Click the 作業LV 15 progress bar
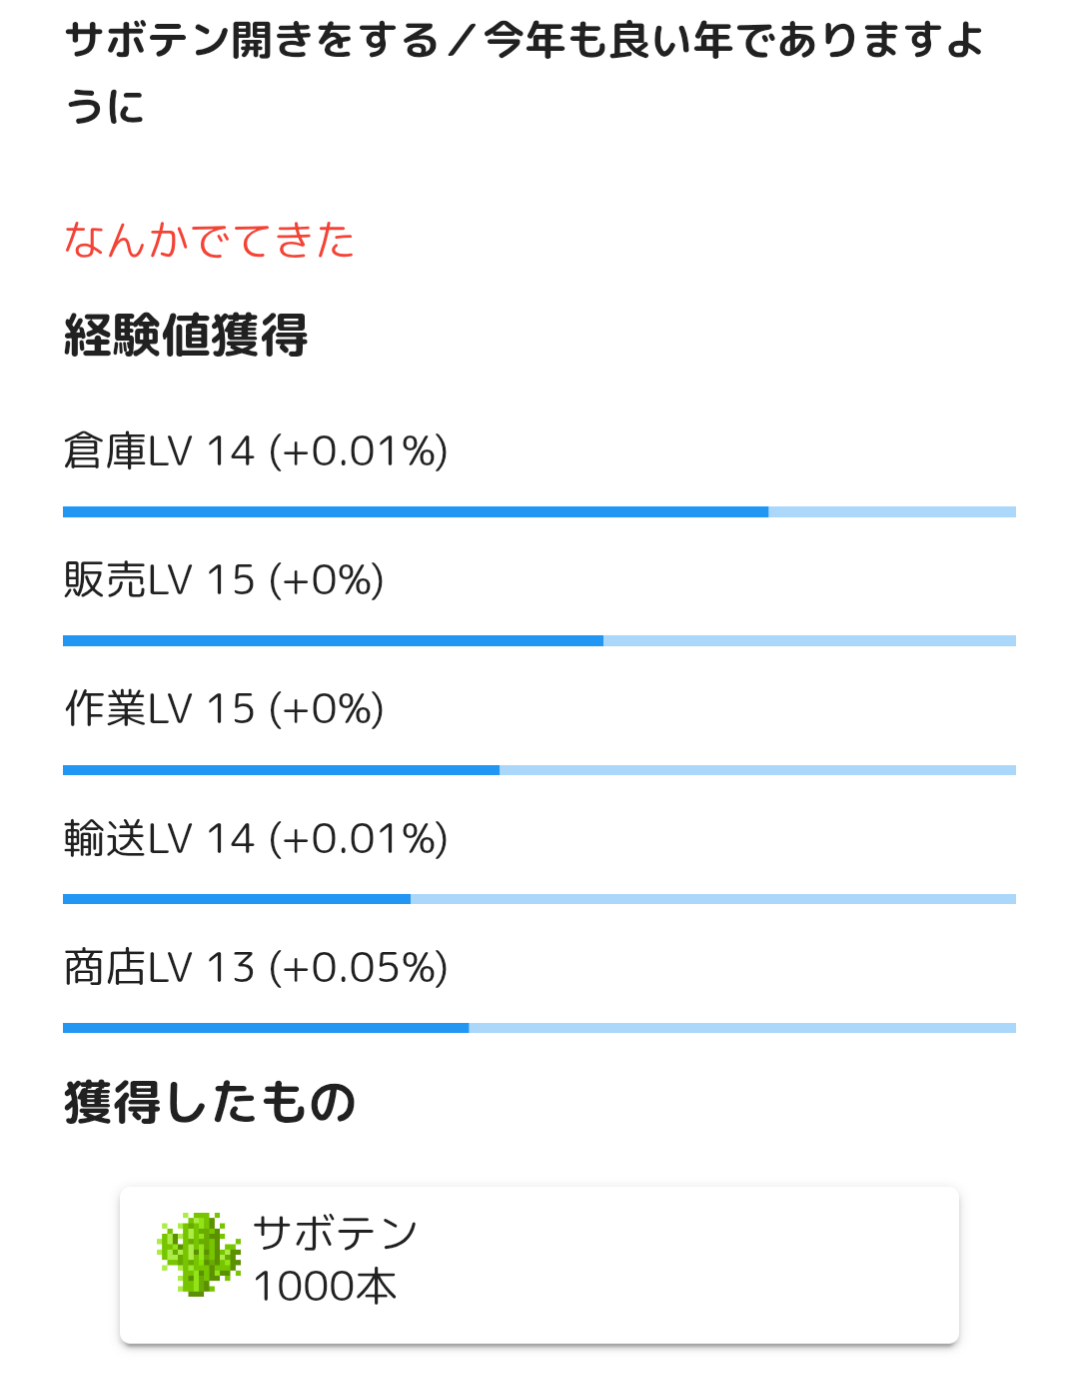 point(539,770)
